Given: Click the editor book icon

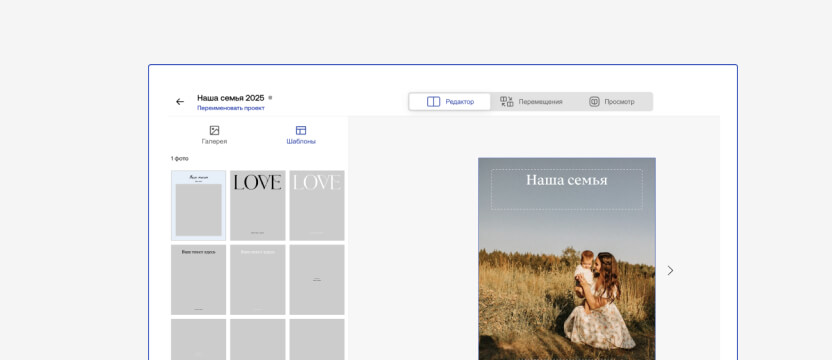Looking at the screenshot, I should pos(434,101).
